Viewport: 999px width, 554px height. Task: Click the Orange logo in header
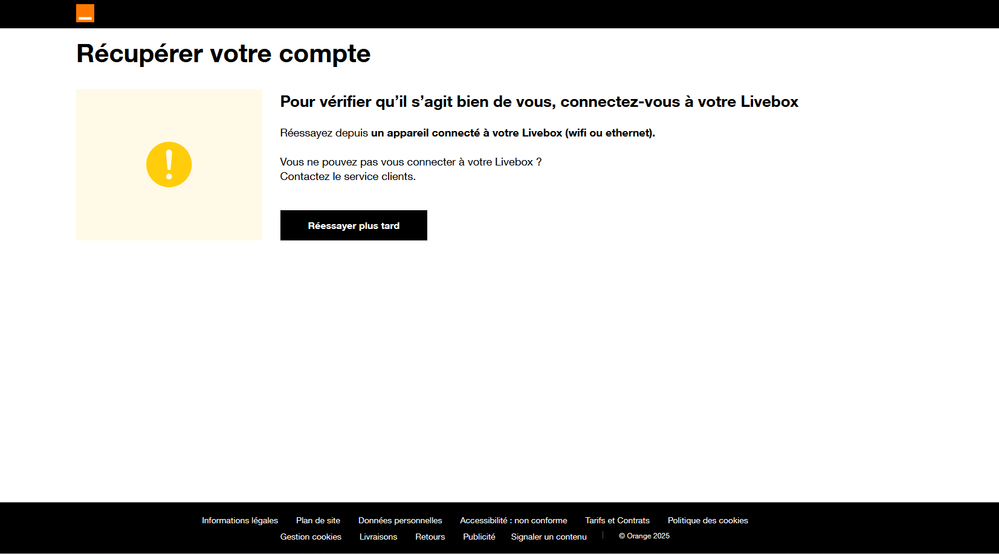(x=85, y=13)
